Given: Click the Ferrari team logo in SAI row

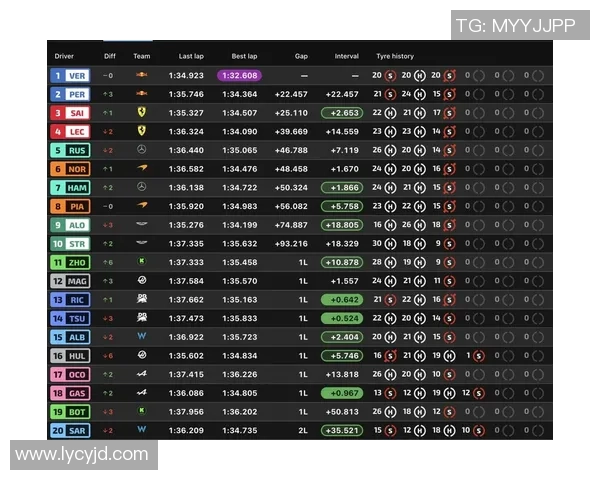Looking at the screenshot, I should tap(142, 112).
